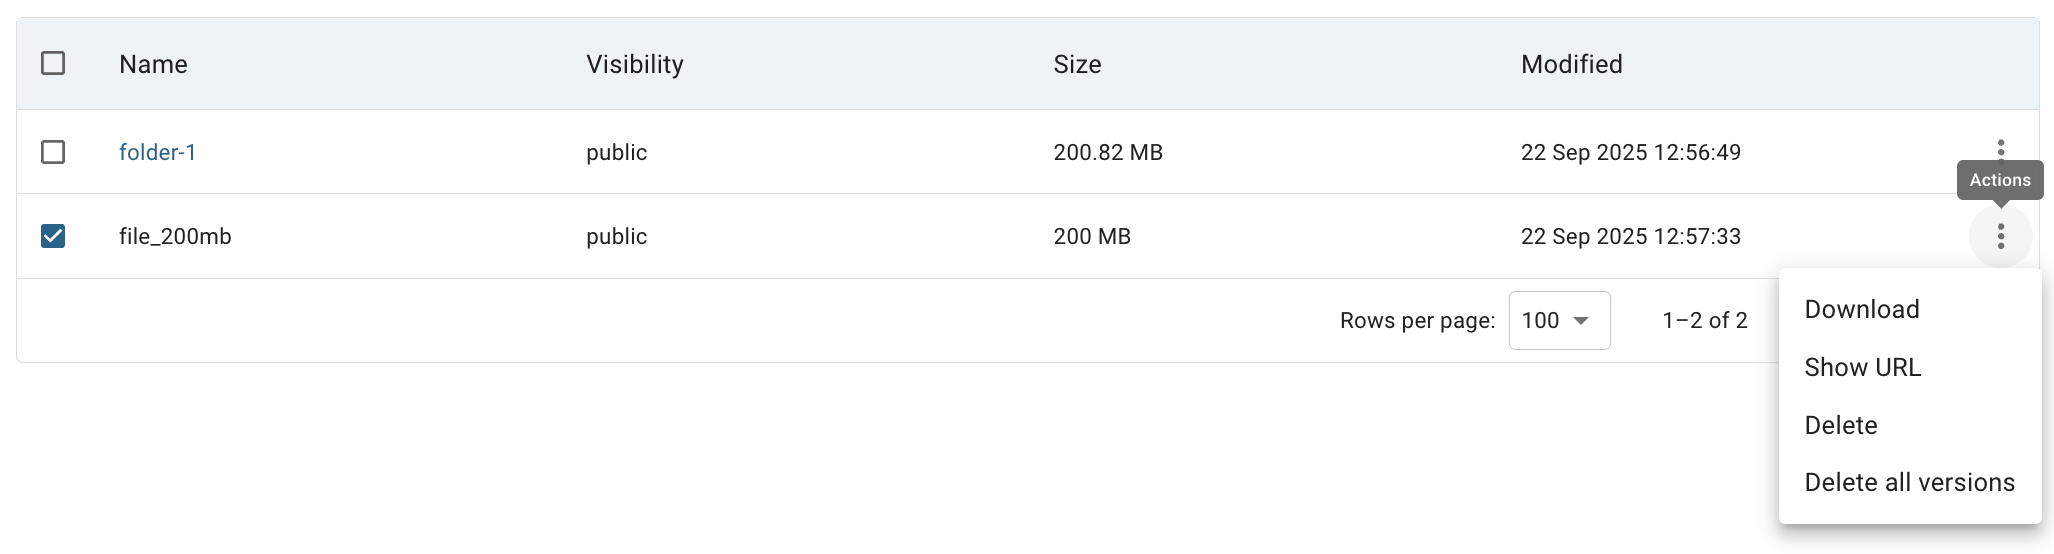Click the file_200mb file name
Screen dimensions: 2054x554
pyautogui.click(x=175, y=237)
